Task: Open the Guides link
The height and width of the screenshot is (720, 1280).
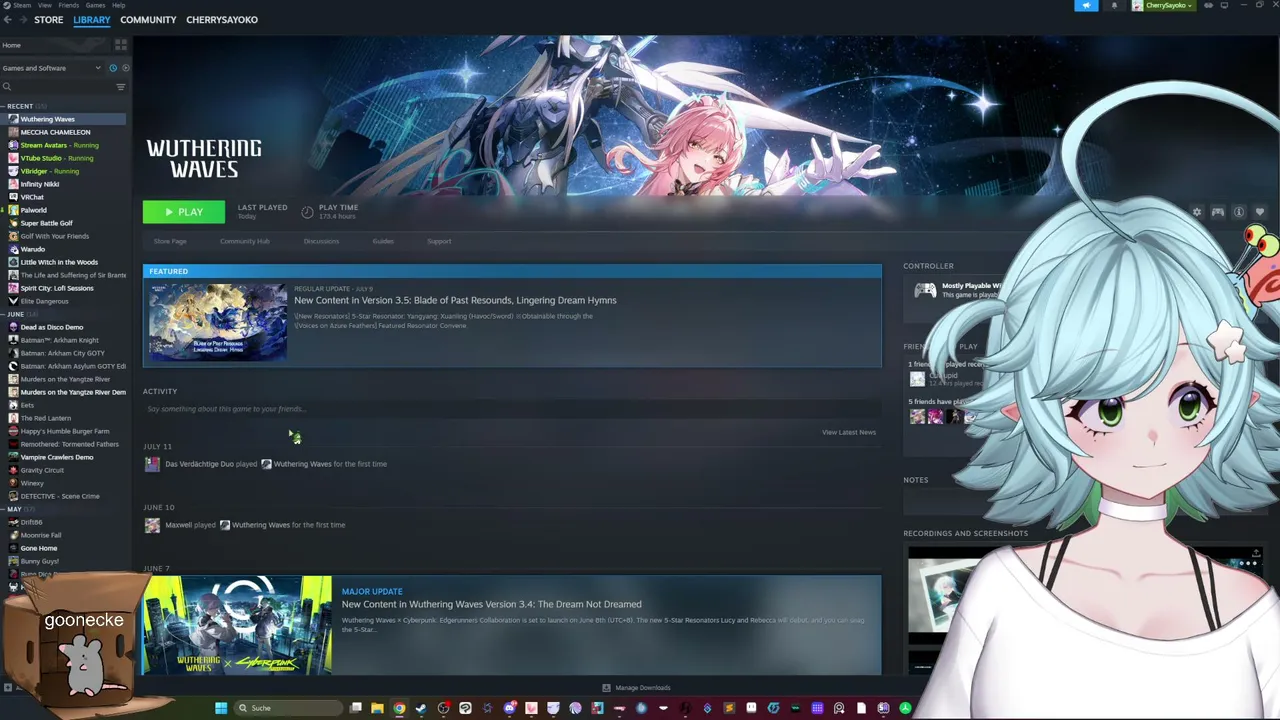Action: point(383,241)
